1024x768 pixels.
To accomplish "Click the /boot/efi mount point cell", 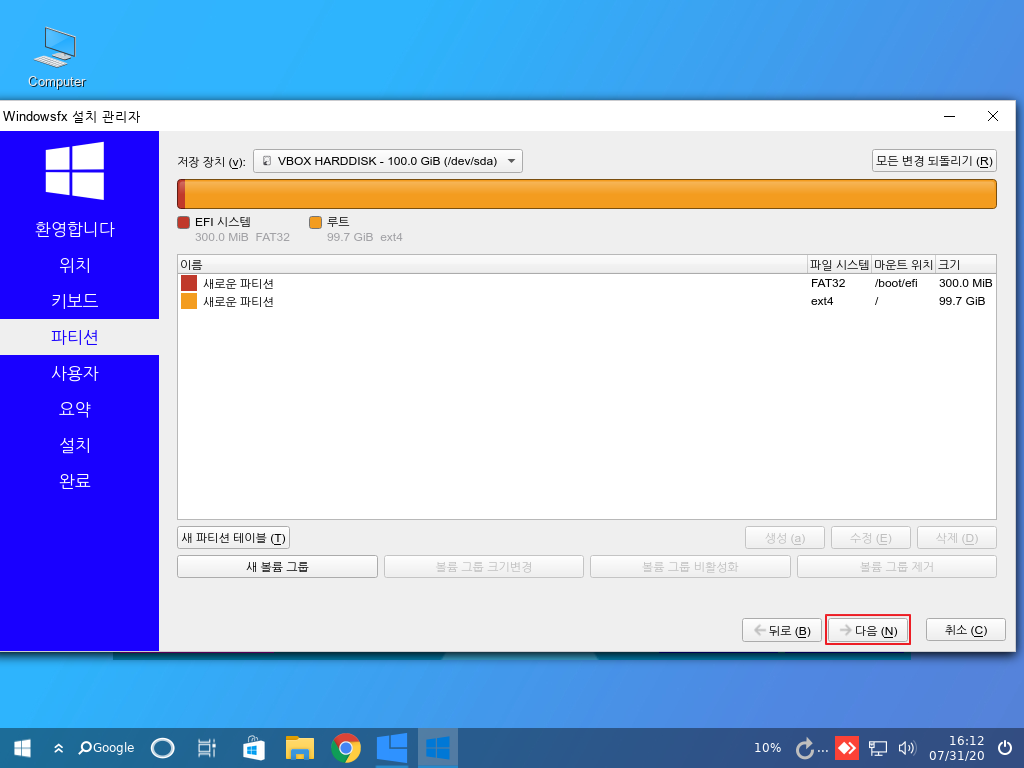I will tap(896, 283).
